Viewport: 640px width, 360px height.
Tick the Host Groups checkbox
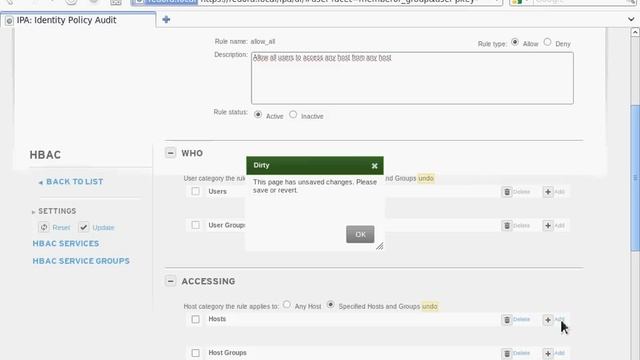(x=196, y=353)
